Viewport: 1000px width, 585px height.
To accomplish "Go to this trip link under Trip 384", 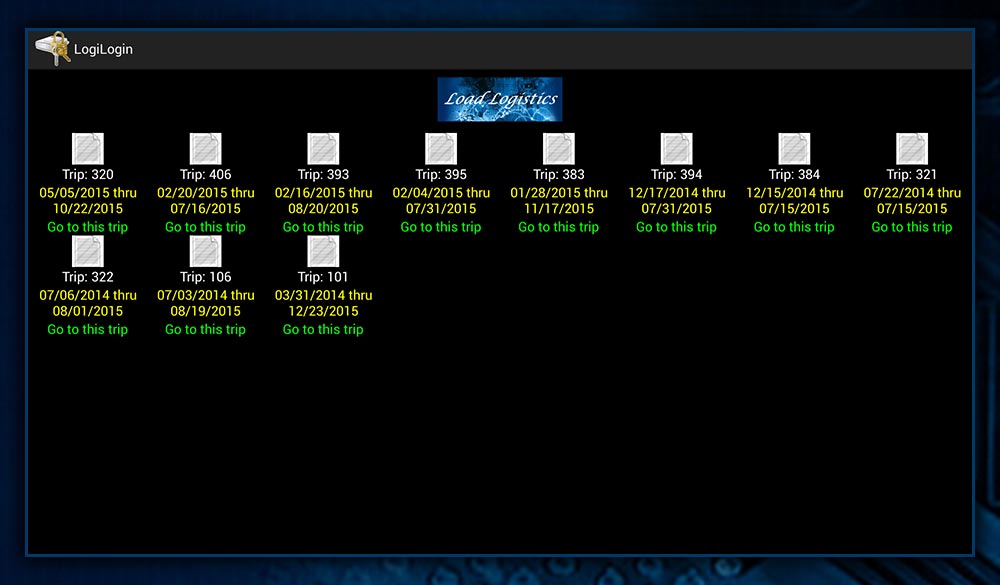I will (795, 227).
